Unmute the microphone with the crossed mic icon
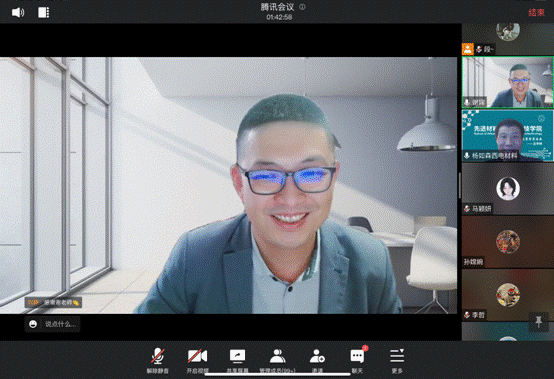Viewport: 554px width, 379px height. coord(158,360)
